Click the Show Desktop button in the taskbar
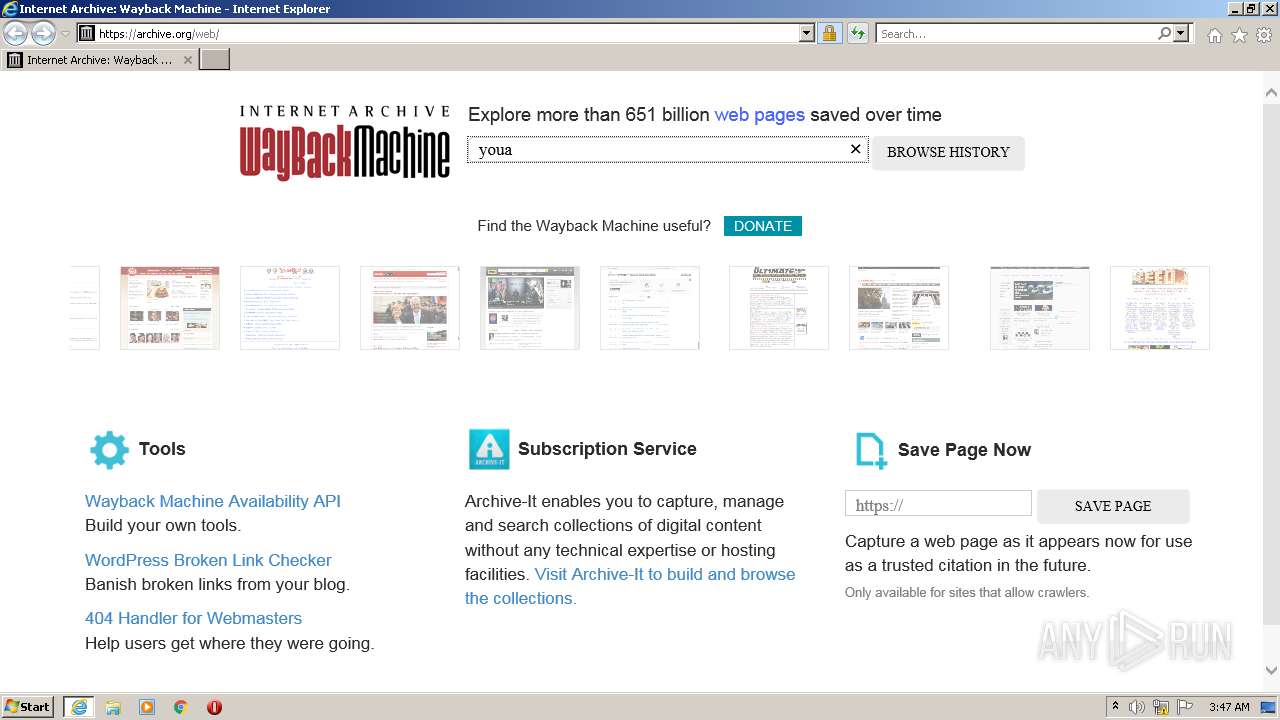1280x720 pixels. click(1269, 707)
